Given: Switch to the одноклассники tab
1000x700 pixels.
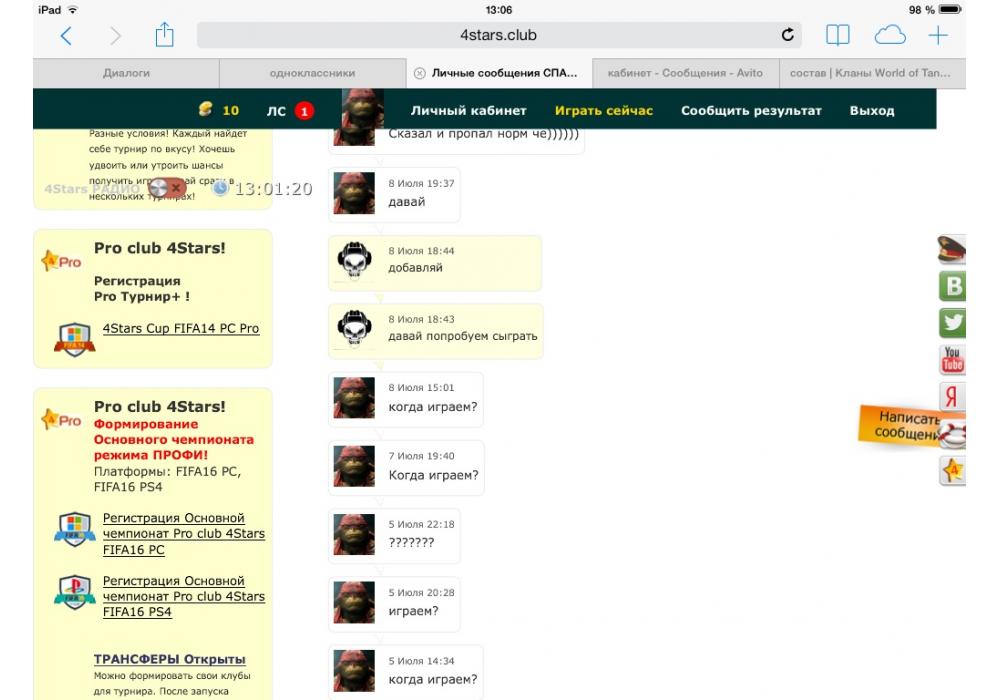Looking at the screenshot, I should pyautogui.click(x=312, y=73).
